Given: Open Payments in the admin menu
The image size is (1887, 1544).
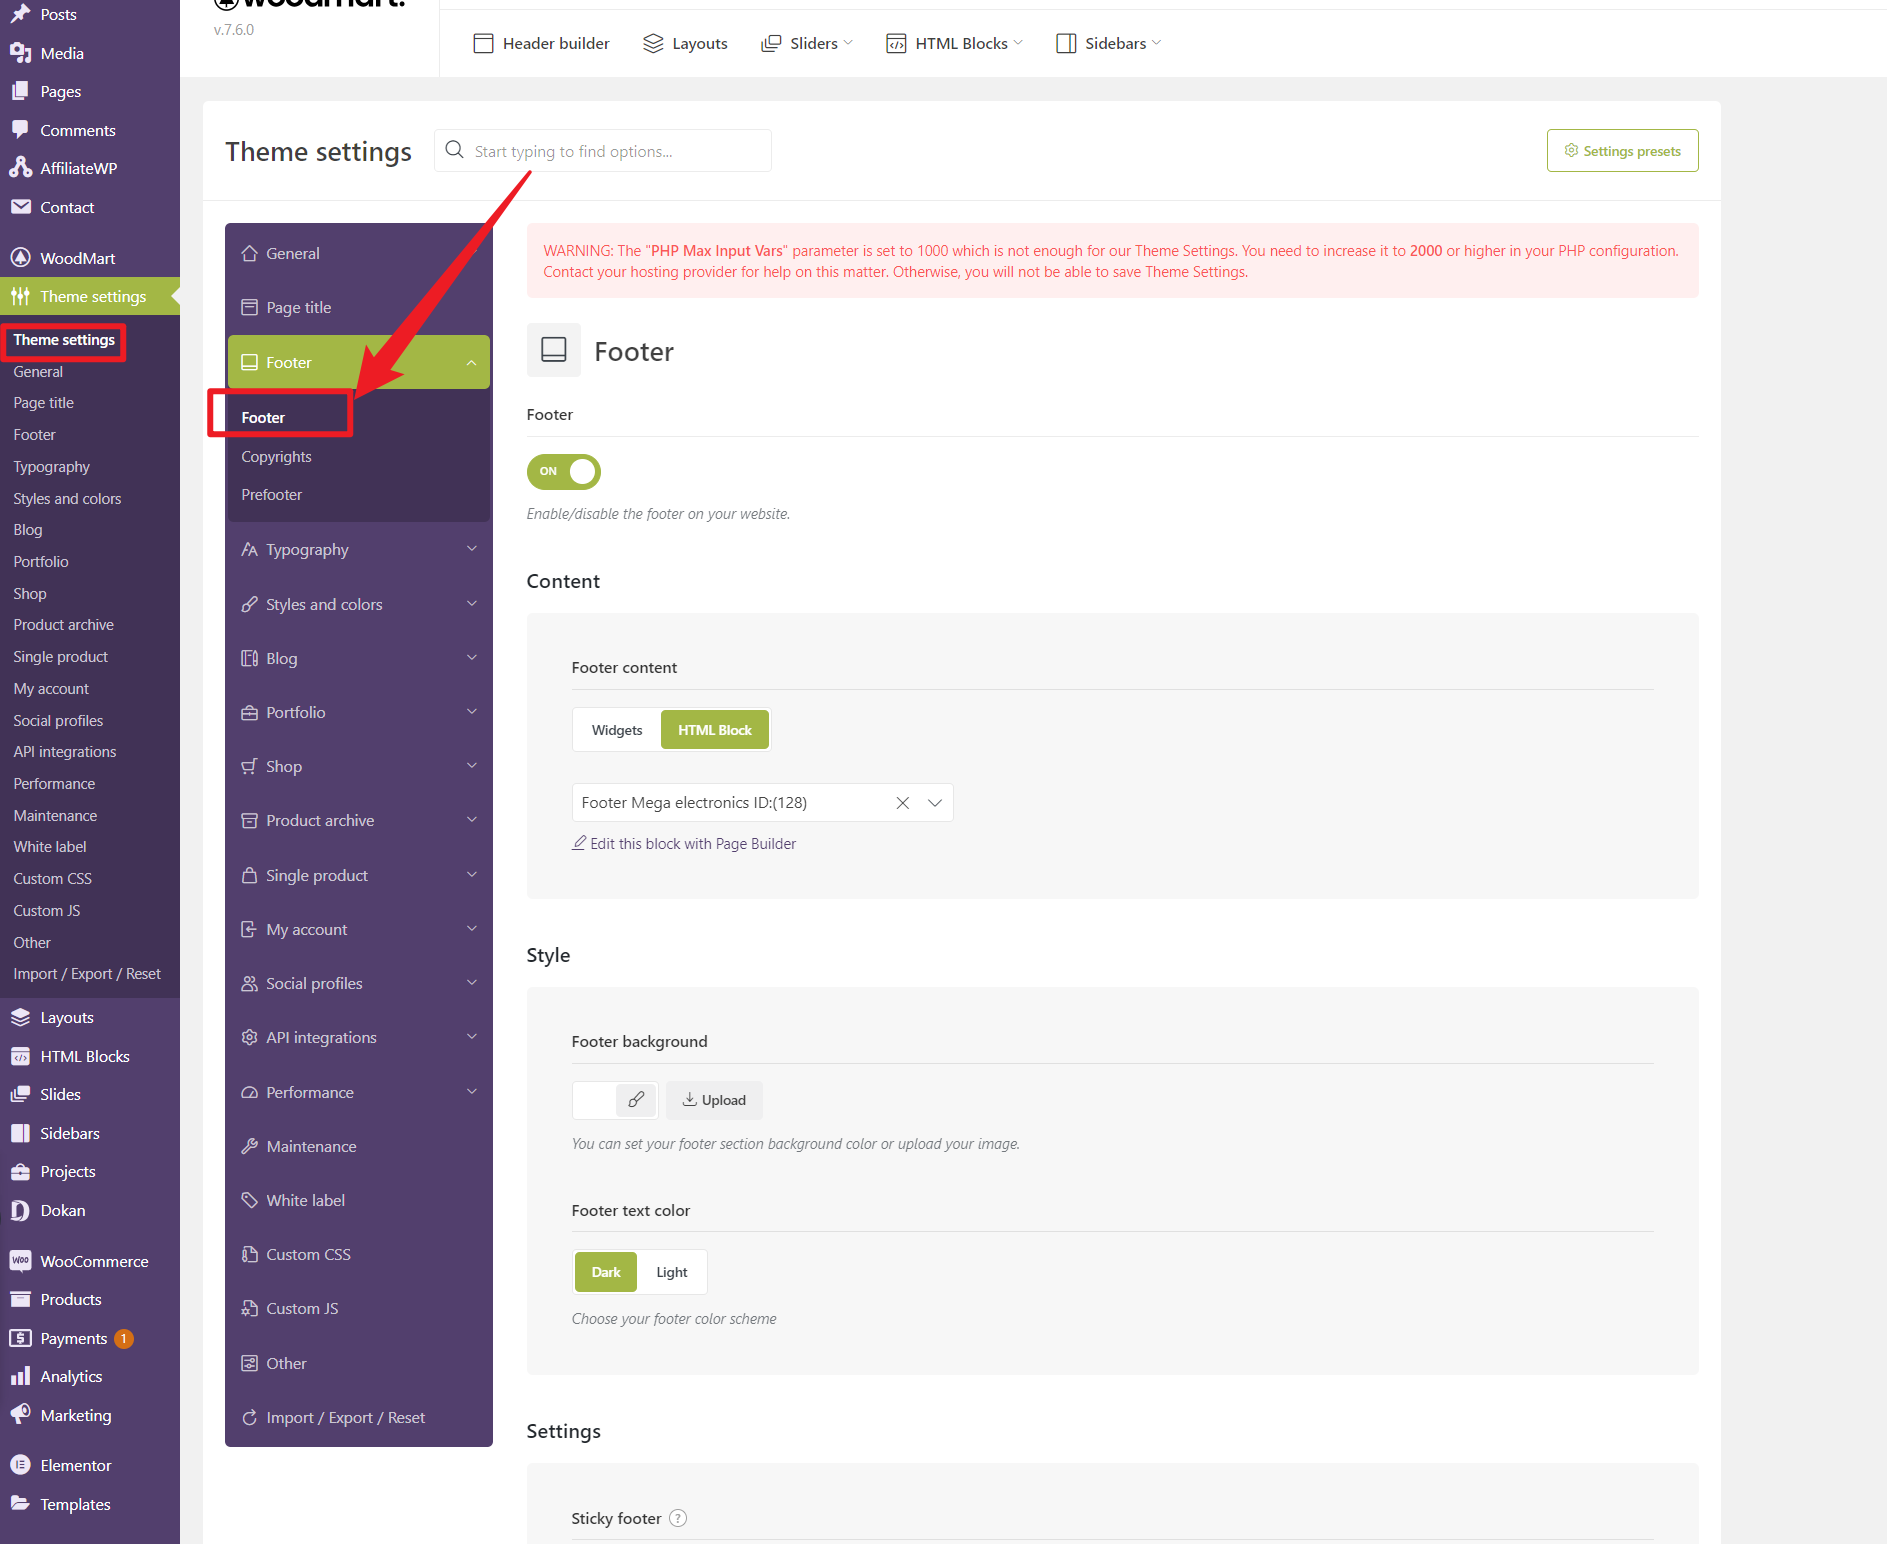Looking at the screenshot, I should pos(74,1338).
